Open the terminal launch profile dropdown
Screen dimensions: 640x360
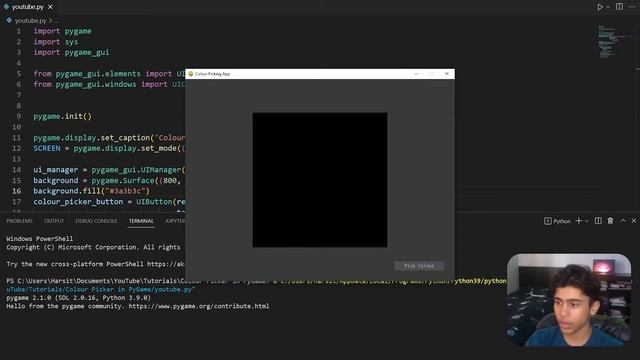click(x=587, y=221)
